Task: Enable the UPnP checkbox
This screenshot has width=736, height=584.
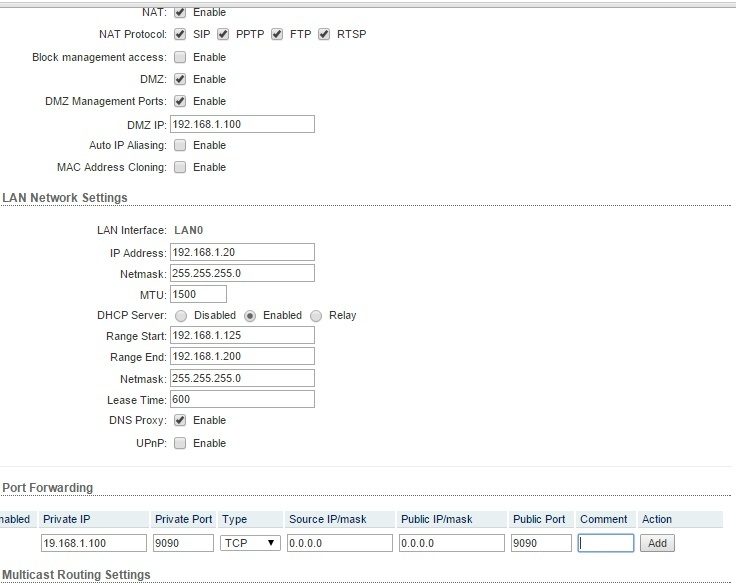Action: 180,443
